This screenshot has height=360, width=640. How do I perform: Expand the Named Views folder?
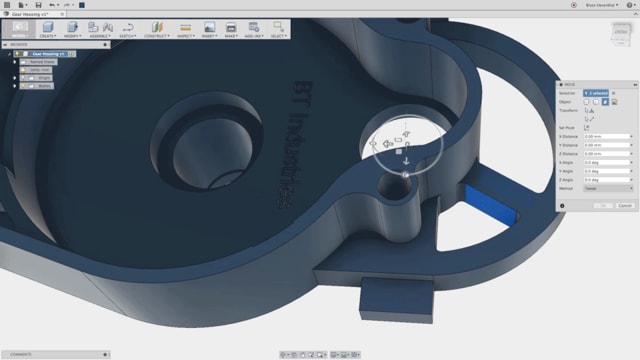click(15, 62)
